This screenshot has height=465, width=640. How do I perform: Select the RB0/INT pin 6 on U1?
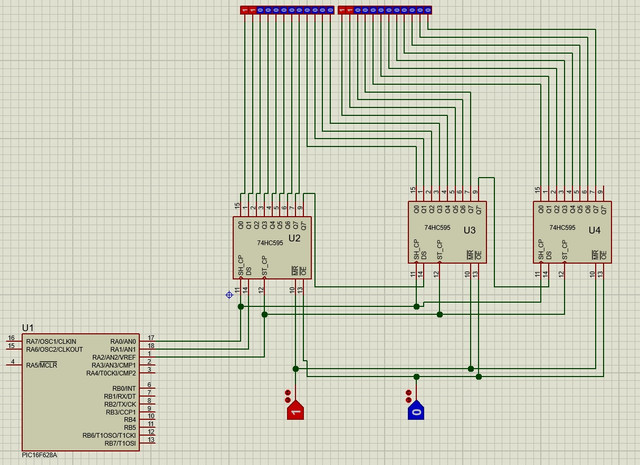tap(147, 388)
